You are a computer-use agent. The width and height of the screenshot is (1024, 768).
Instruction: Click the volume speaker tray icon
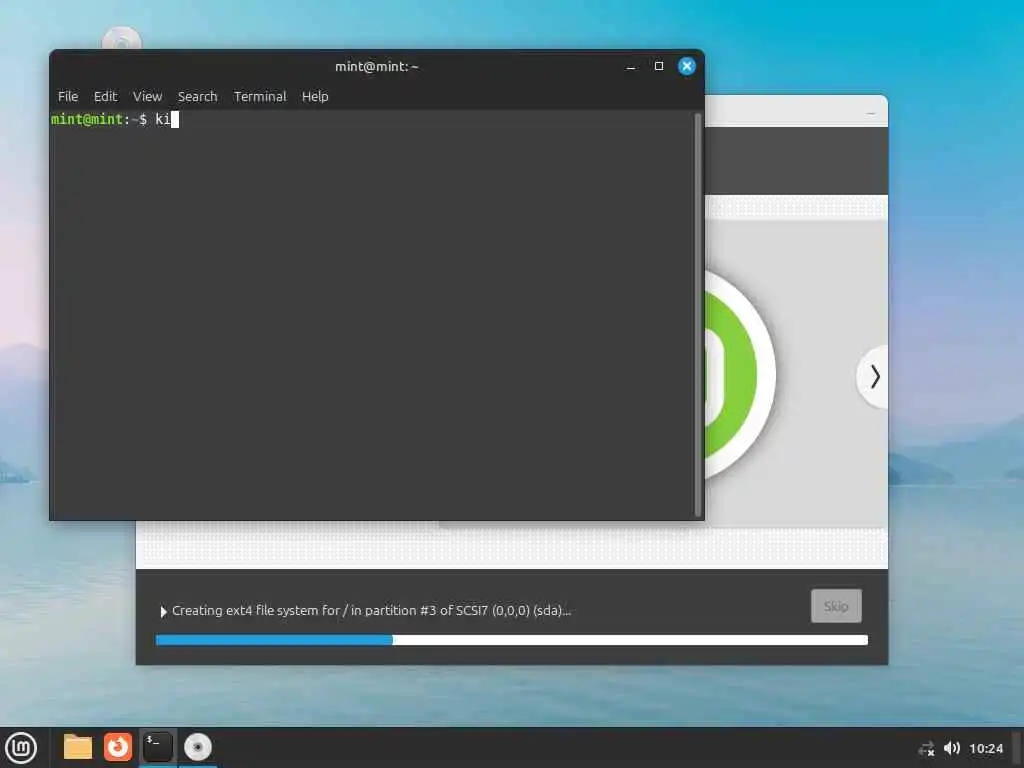tap(952, 748)
